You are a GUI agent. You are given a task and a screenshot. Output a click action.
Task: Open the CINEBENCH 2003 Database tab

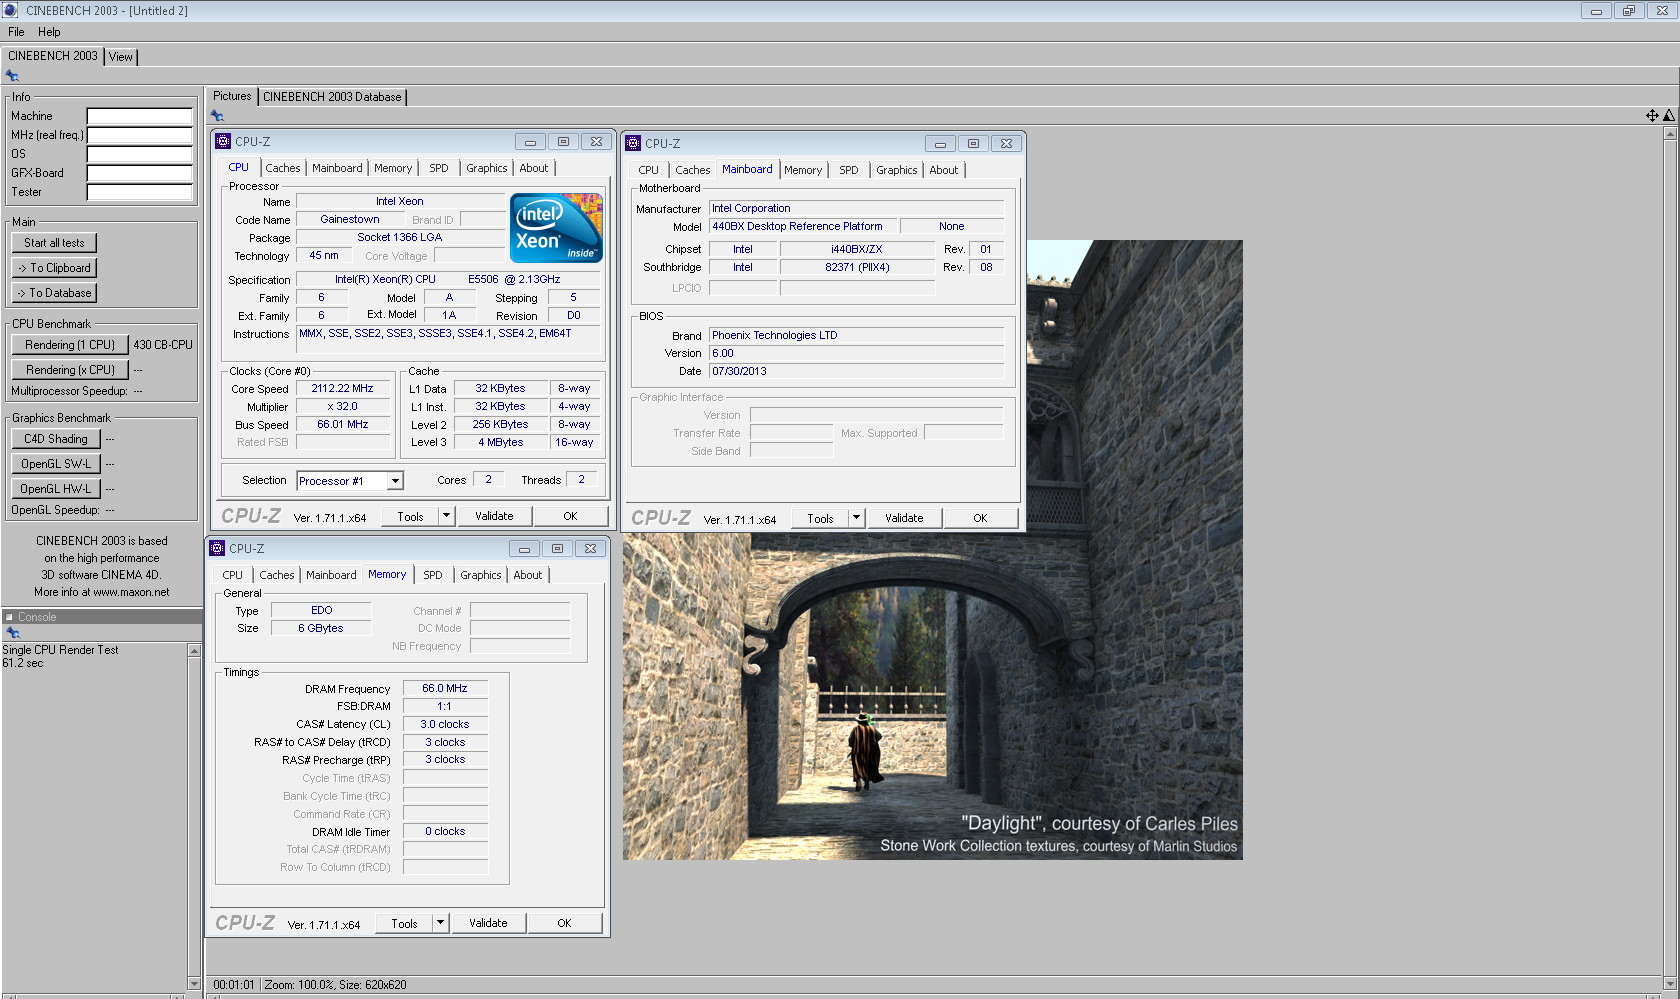coord(332,97)
